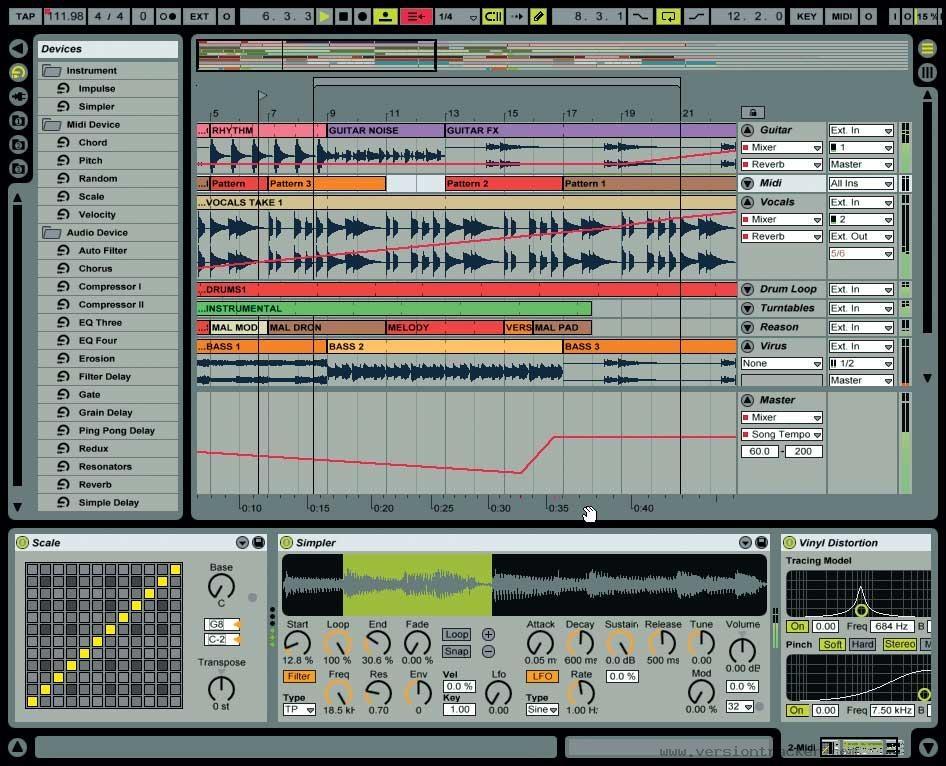
Task: Collapse the Guitar track unfold arrow
Action: click(747, 130)
